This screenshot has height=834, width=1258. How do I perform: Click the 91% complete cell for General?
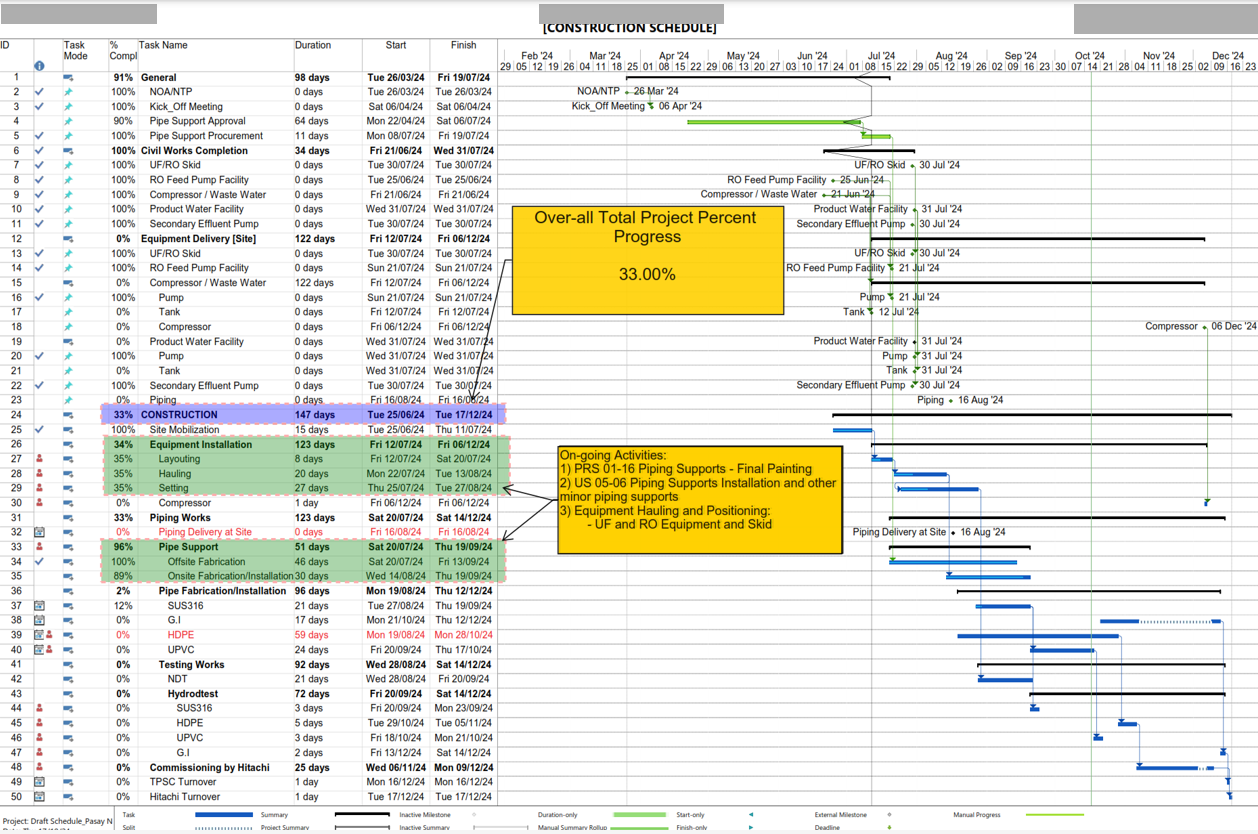pyautogui.click(x=123, y=77)
